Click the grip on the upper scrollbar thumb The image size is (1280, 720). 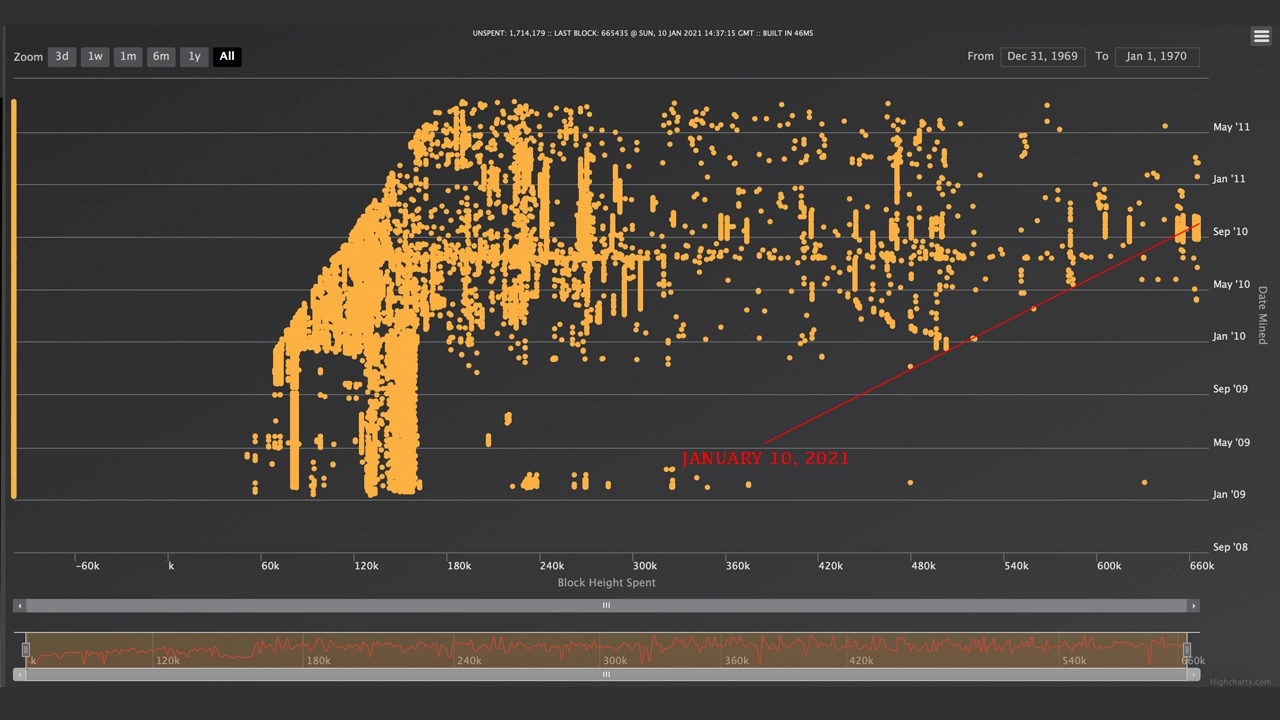606,606
